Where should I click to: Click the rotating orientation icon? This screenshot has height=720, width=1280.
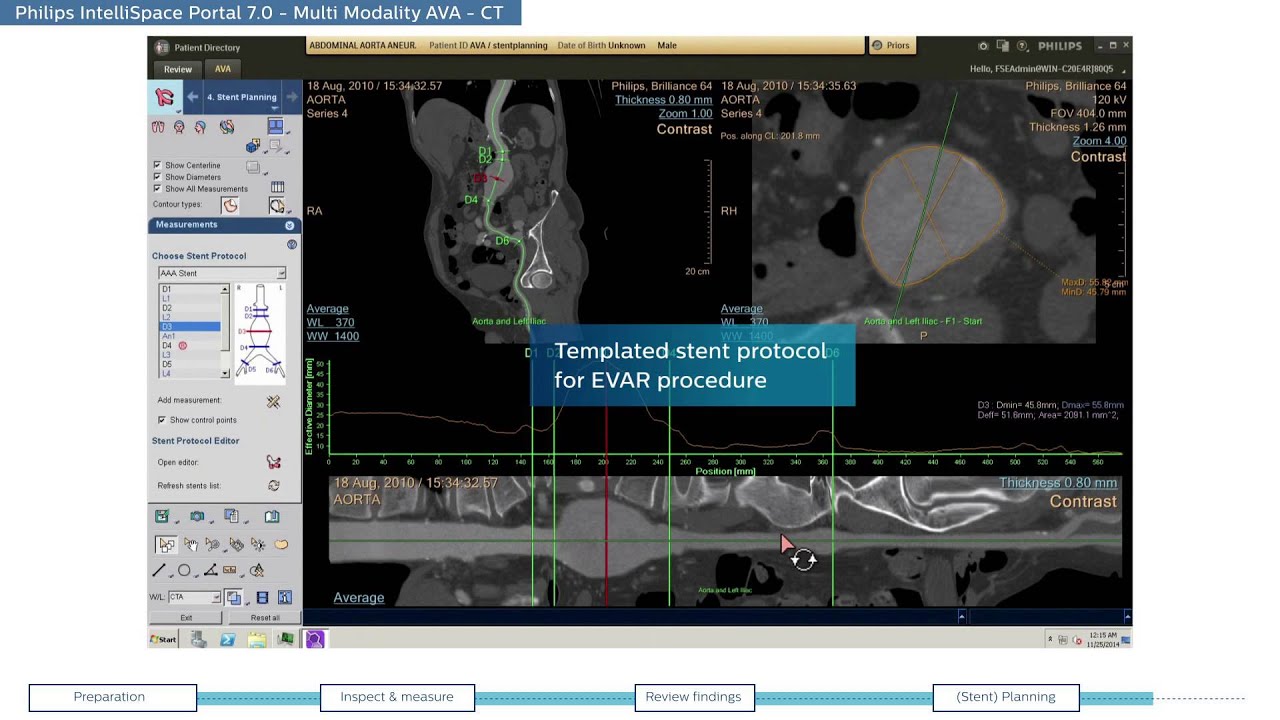tap(227, 127)
